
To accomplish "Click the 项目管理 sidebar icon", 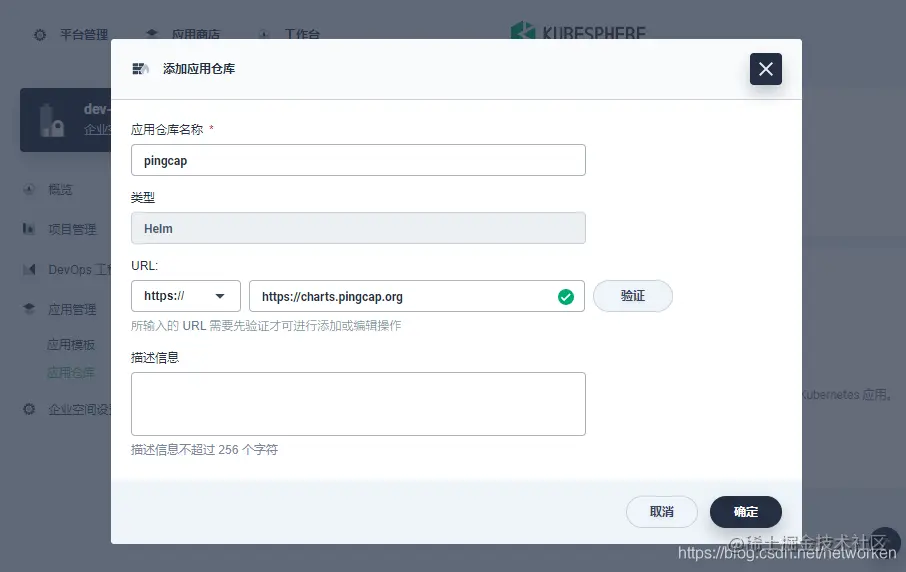I will point(29,229).
